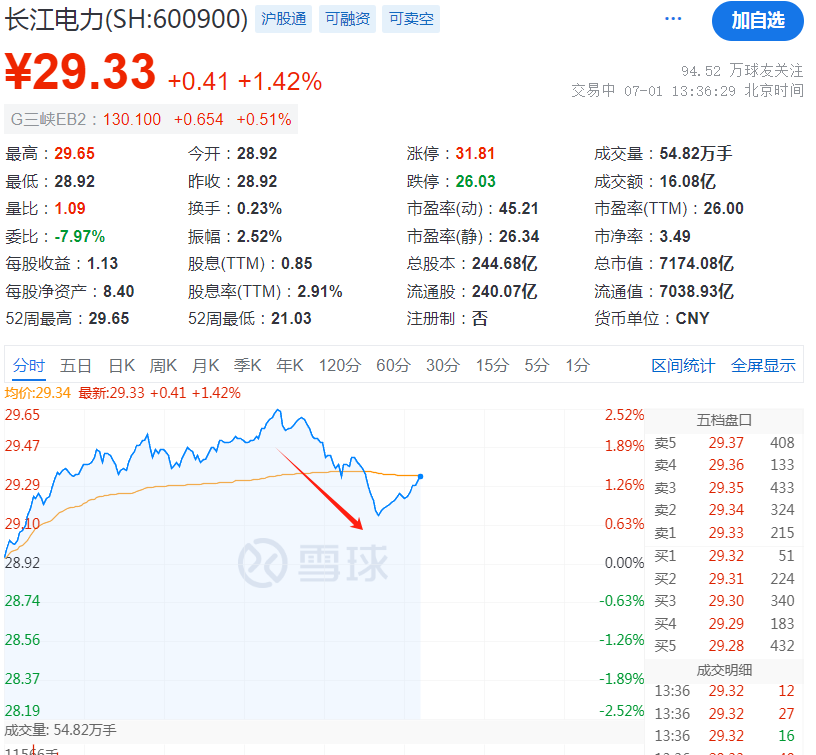Screen dimensions: 816x755
Task: Click the 总市值 value 7174.08亿
Action: point(696,263)
